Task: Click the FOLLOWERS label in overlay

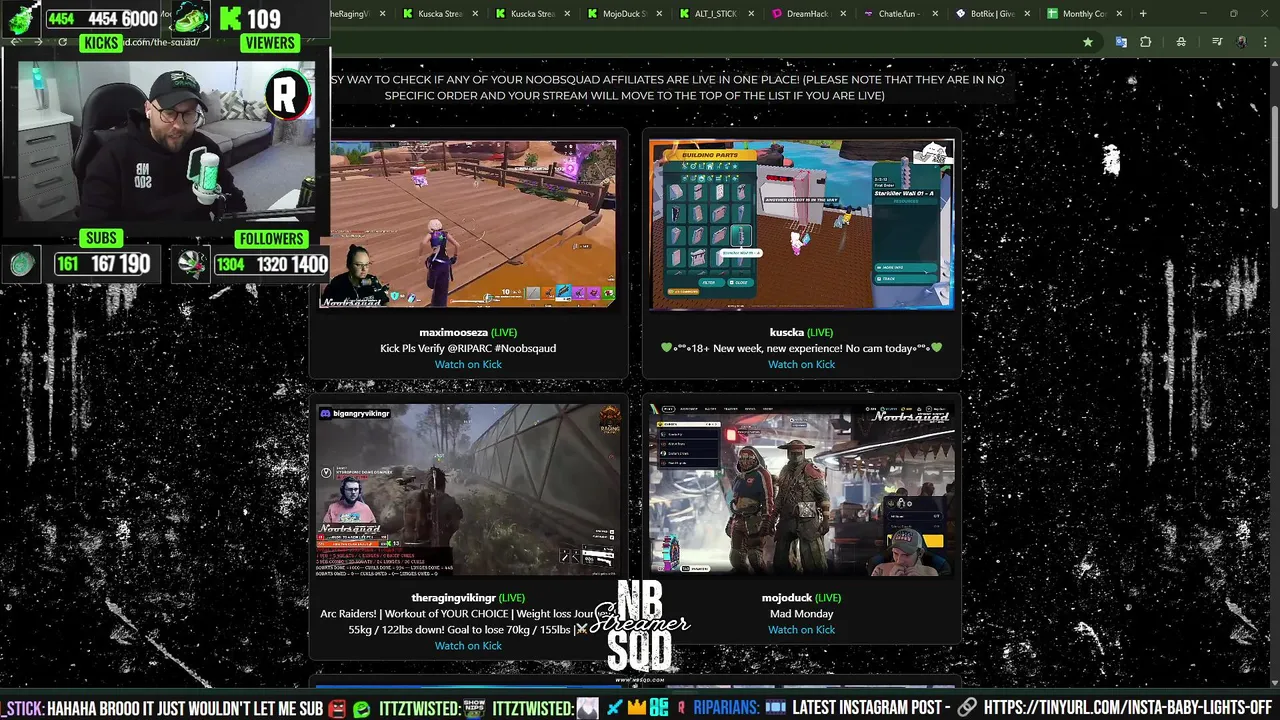Action: pos(271,238)
